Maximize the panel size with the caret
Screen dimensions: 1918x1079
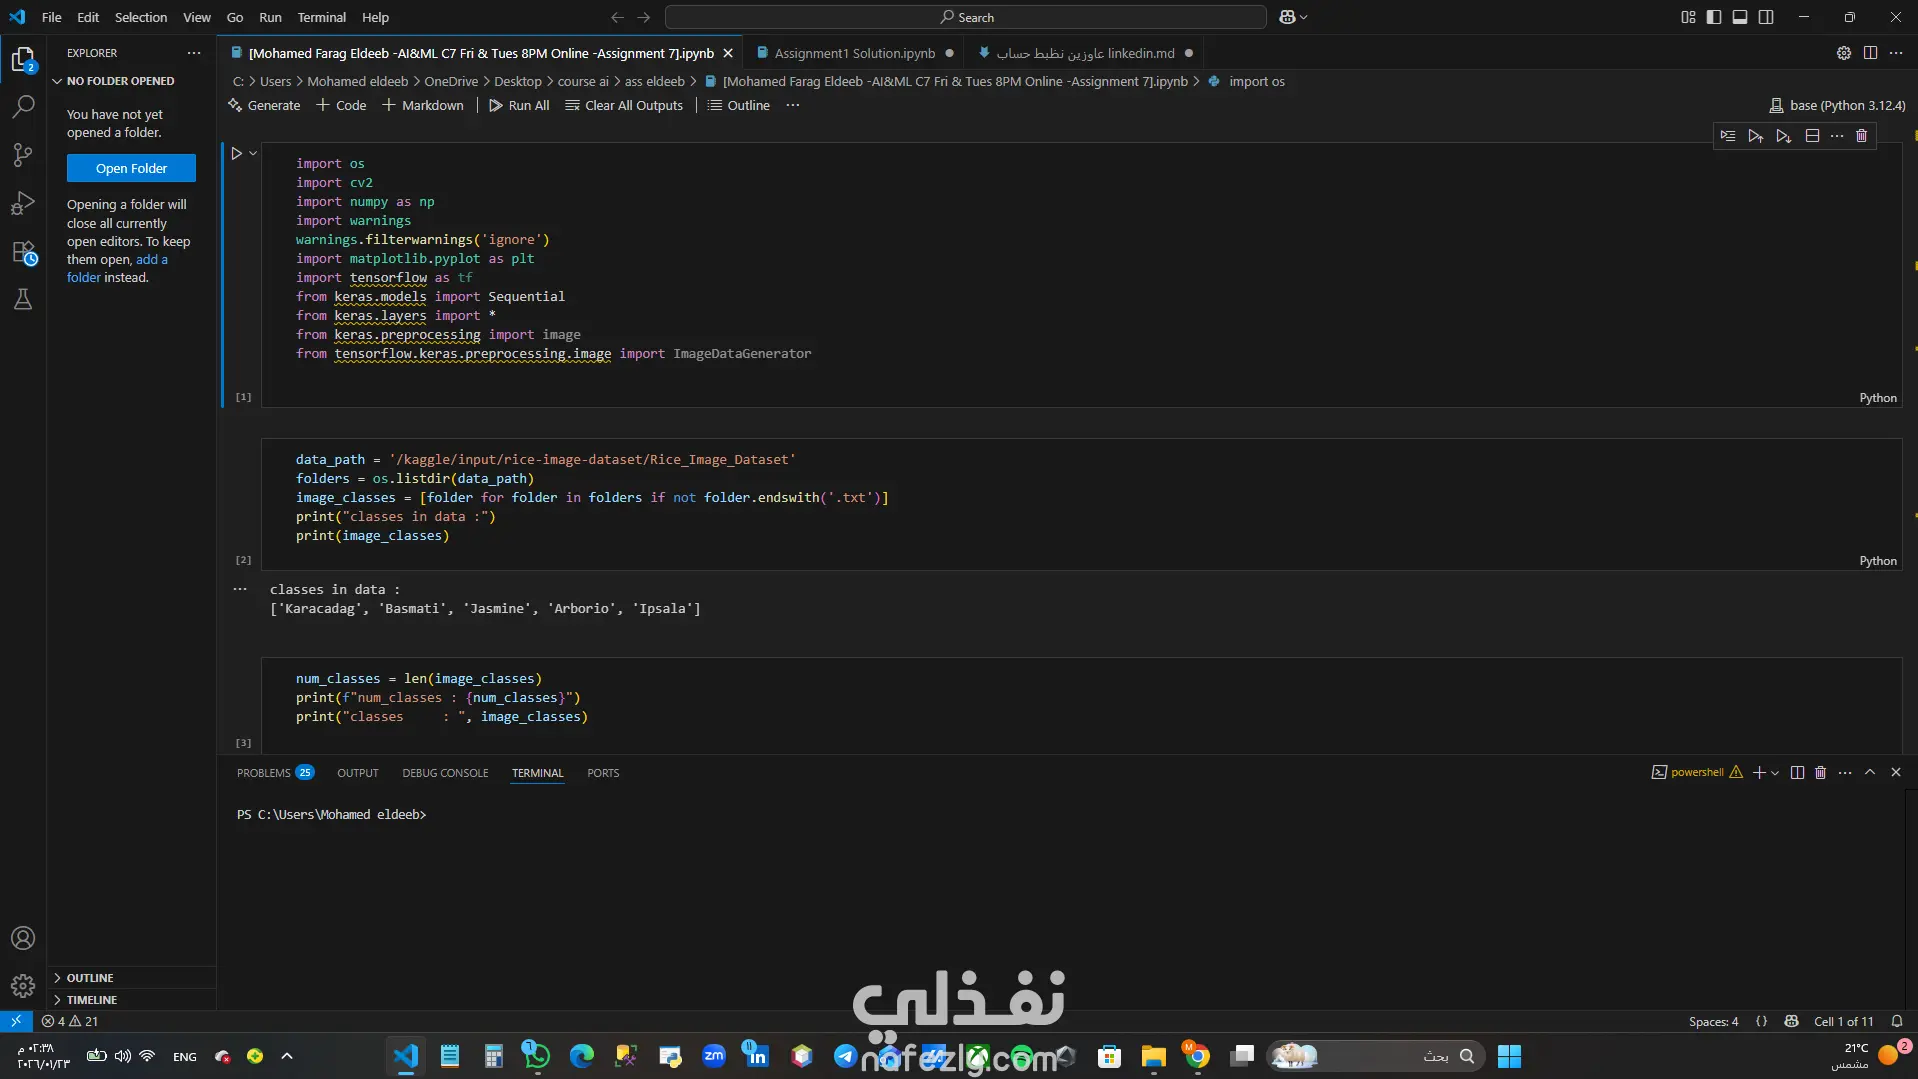1870,773
